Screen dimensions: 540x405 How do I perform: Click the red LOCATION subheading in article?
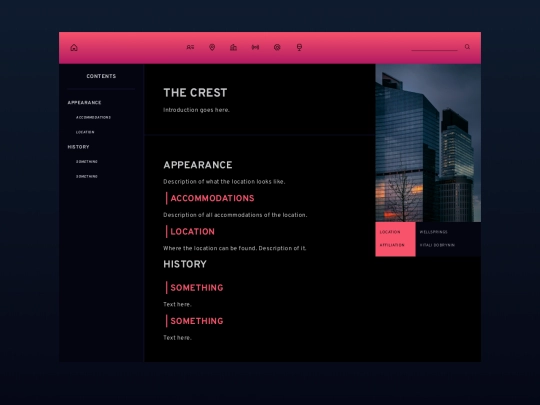(193, 232)
